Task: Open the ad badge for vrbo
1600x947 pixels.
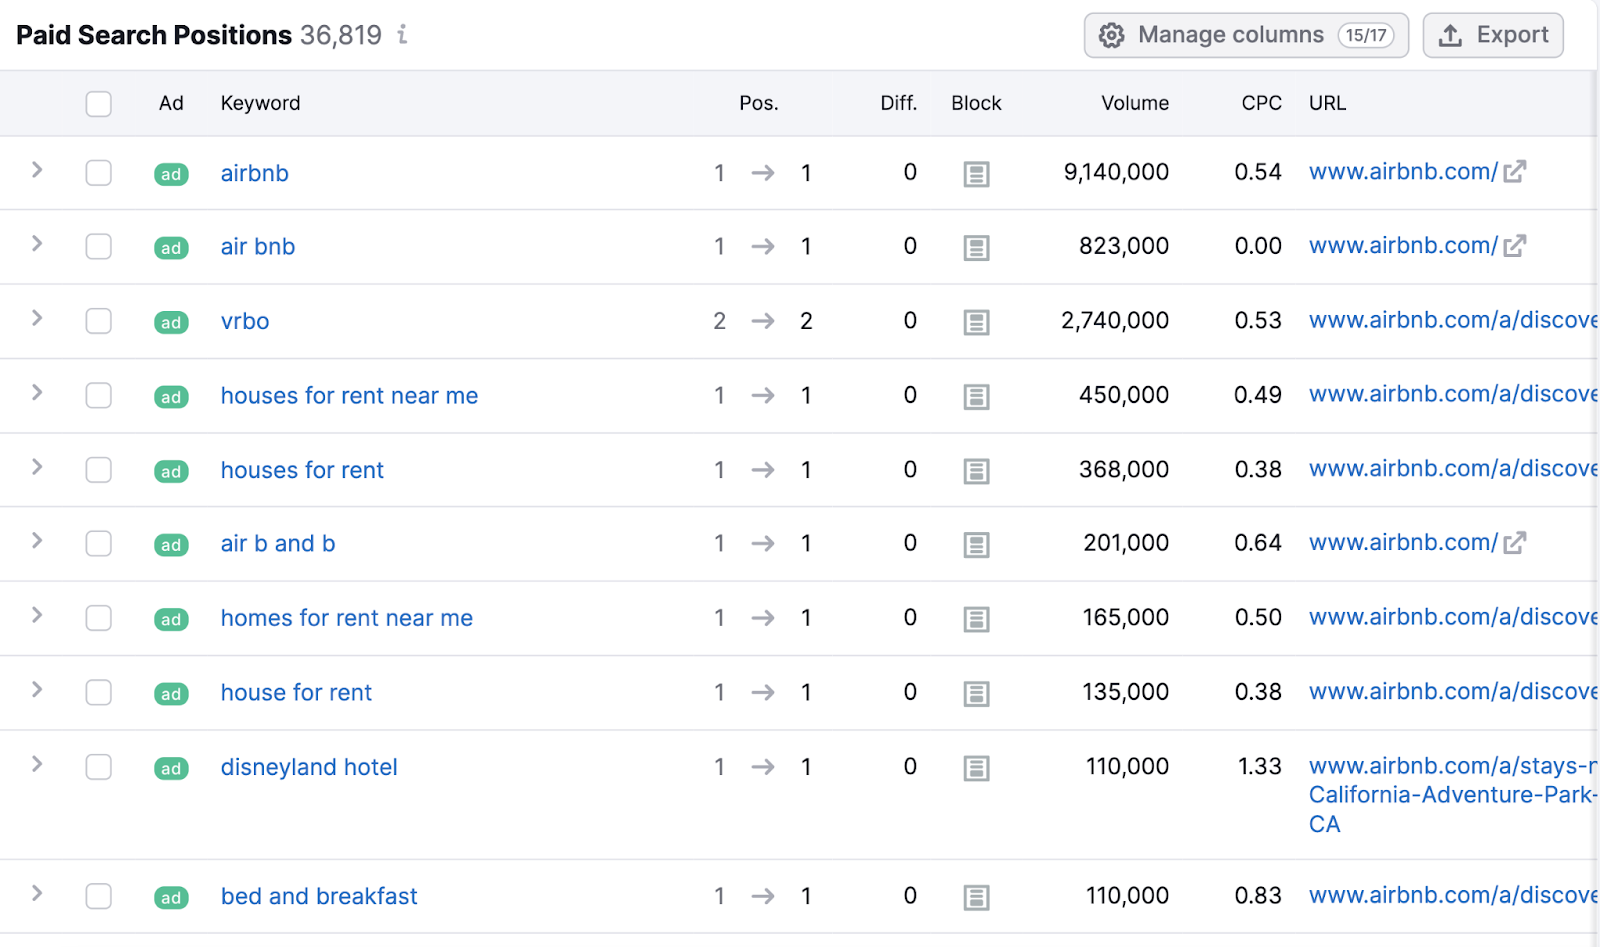Action: pos(171,322)
